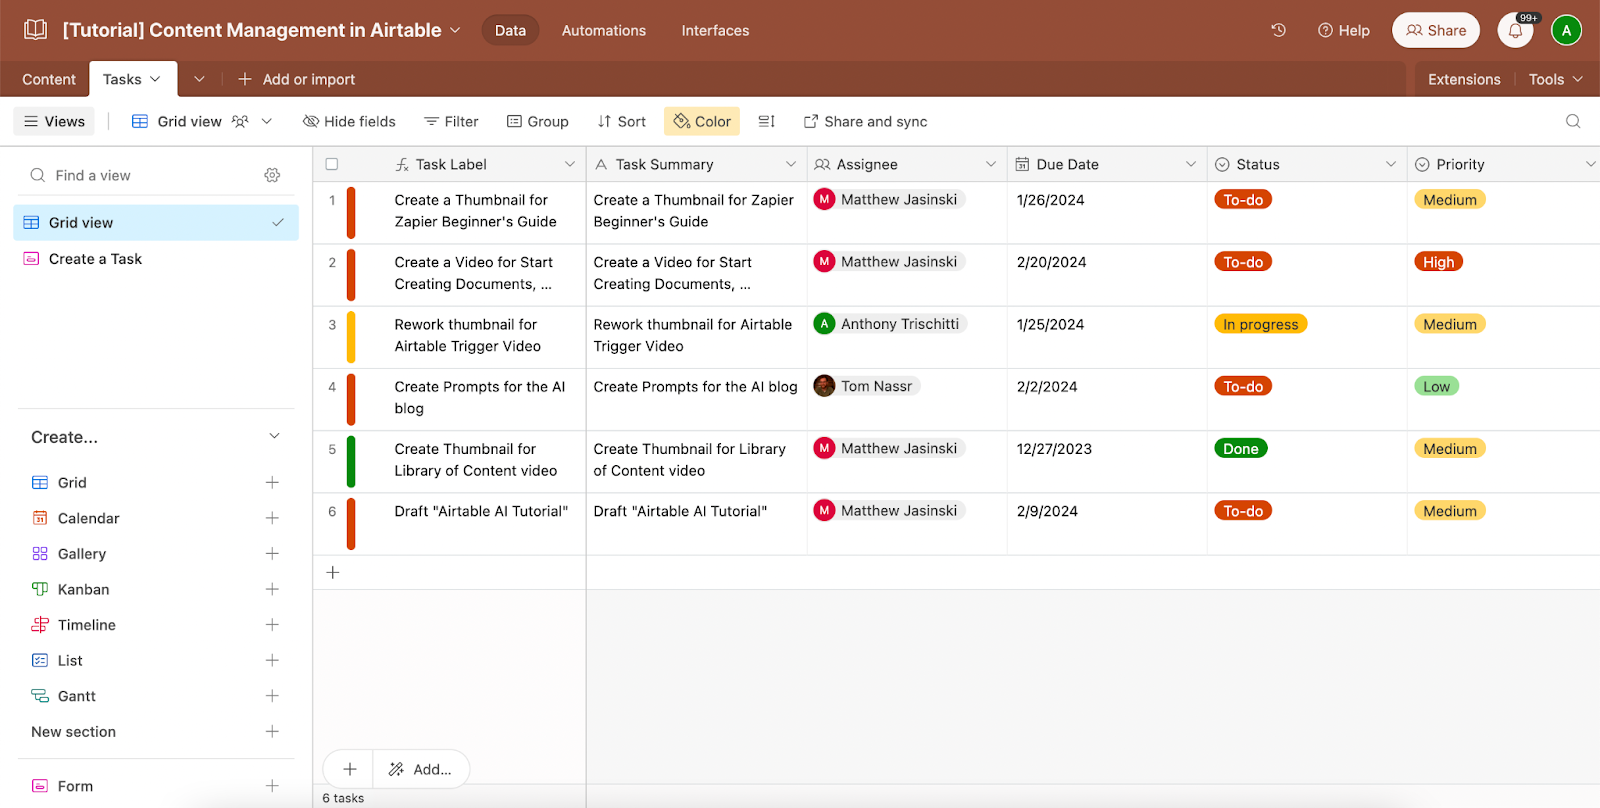Click Add or import

tap(296, 79)
